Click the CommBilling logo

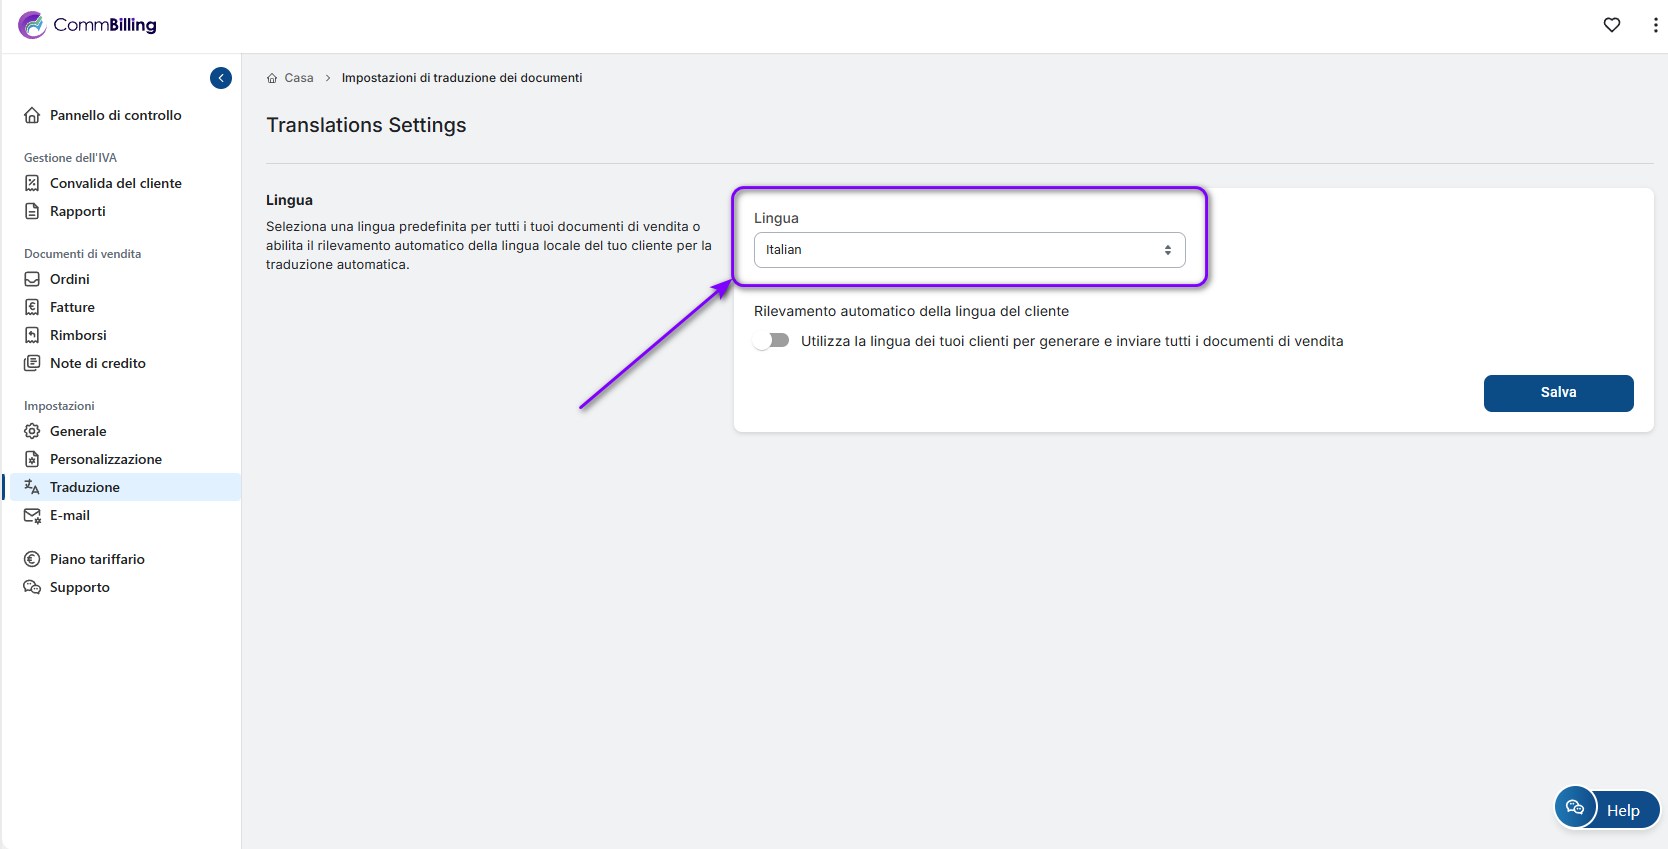[88, 25]
